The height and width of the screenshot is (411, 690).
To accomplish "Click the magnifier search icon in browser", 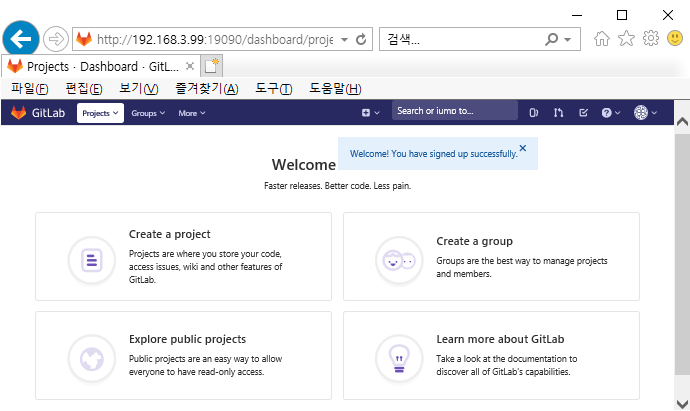I will pyautogui.click(x=551, y=40).
